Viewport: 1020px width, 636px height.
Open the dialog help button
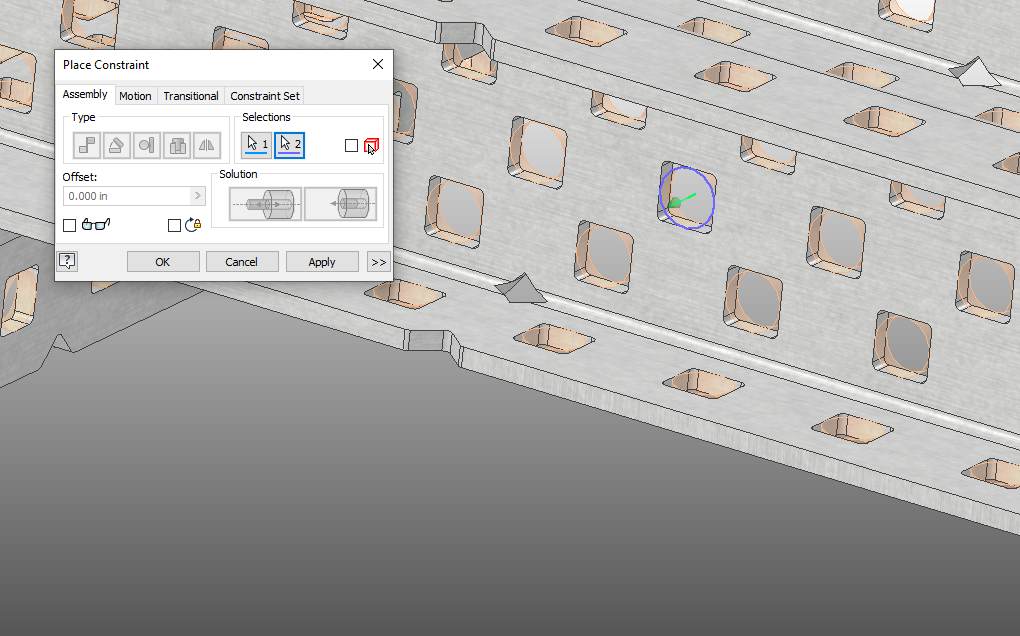pos(67,261)
